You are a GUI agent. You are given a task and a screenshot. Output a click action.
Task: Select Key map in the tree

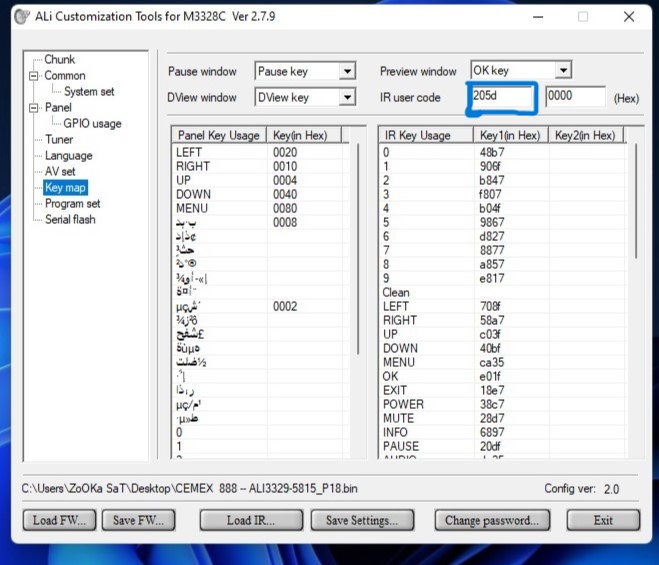65,187
